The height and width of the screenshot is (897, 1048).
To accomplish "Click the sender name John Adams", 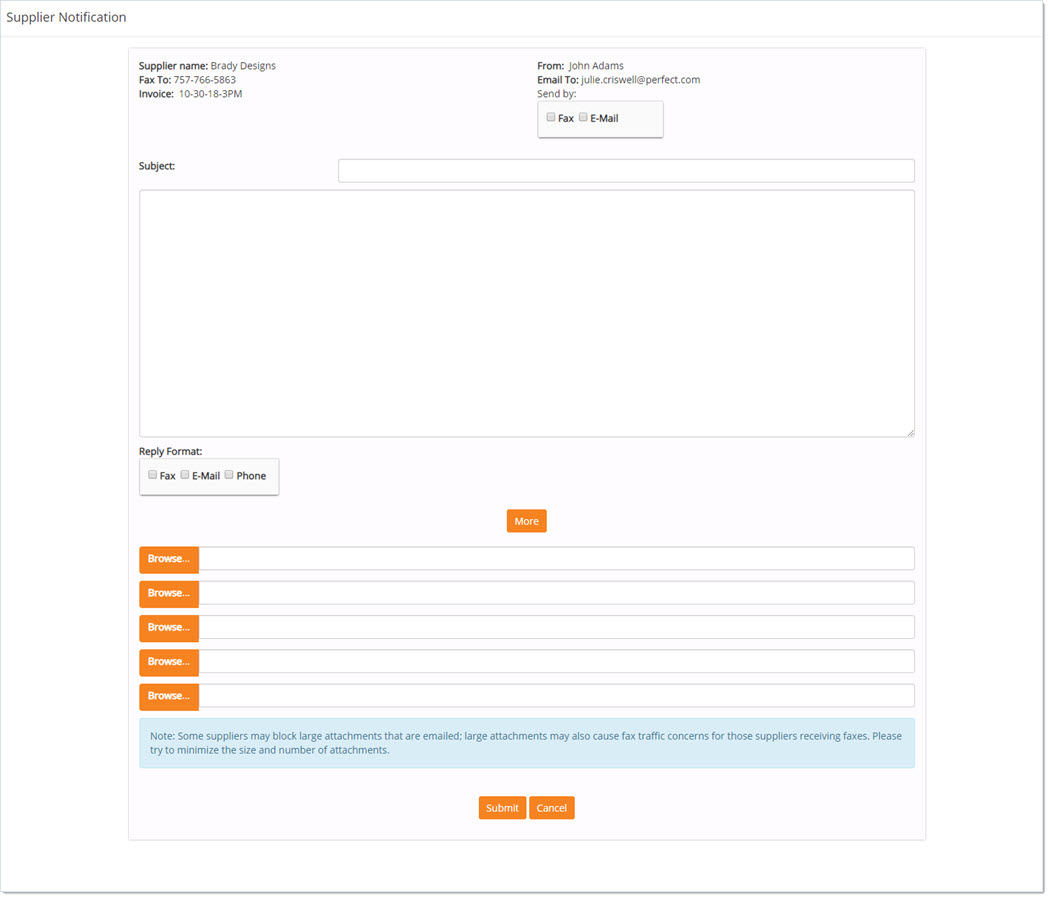I will click(596, 66).
